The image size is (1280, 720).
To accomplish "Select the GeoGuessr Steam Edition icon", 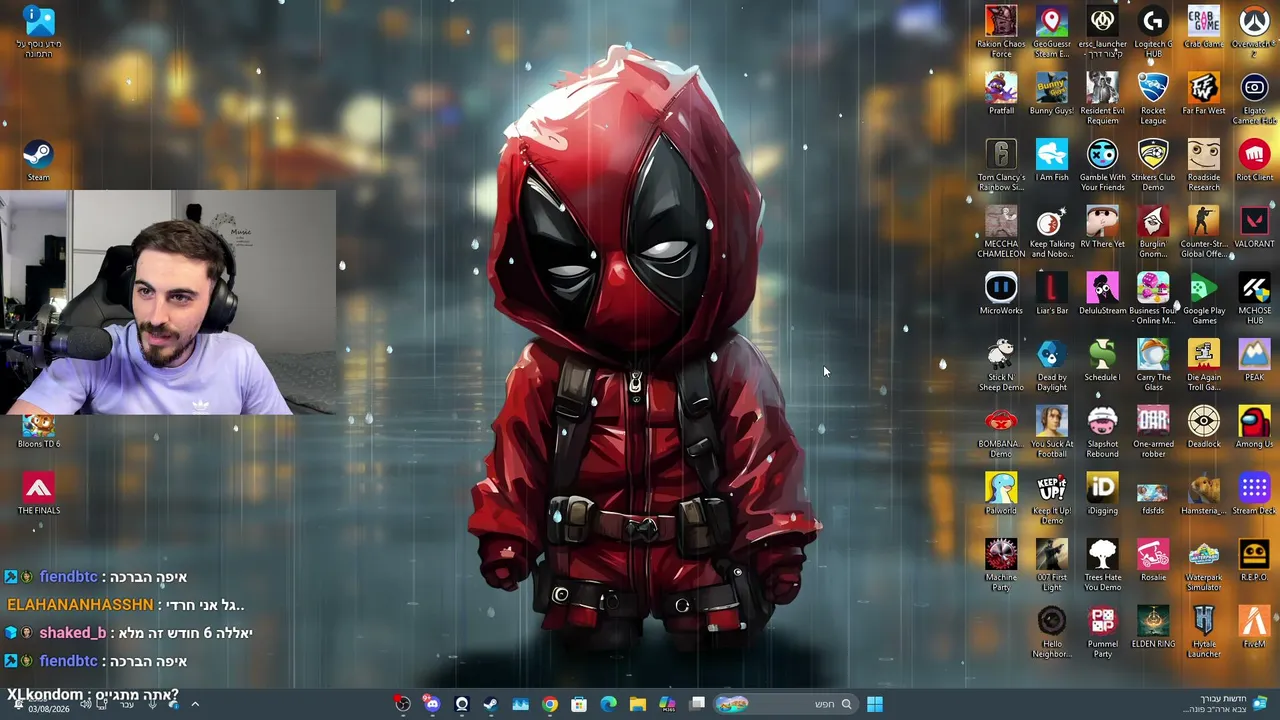I will click(1052, 30).
